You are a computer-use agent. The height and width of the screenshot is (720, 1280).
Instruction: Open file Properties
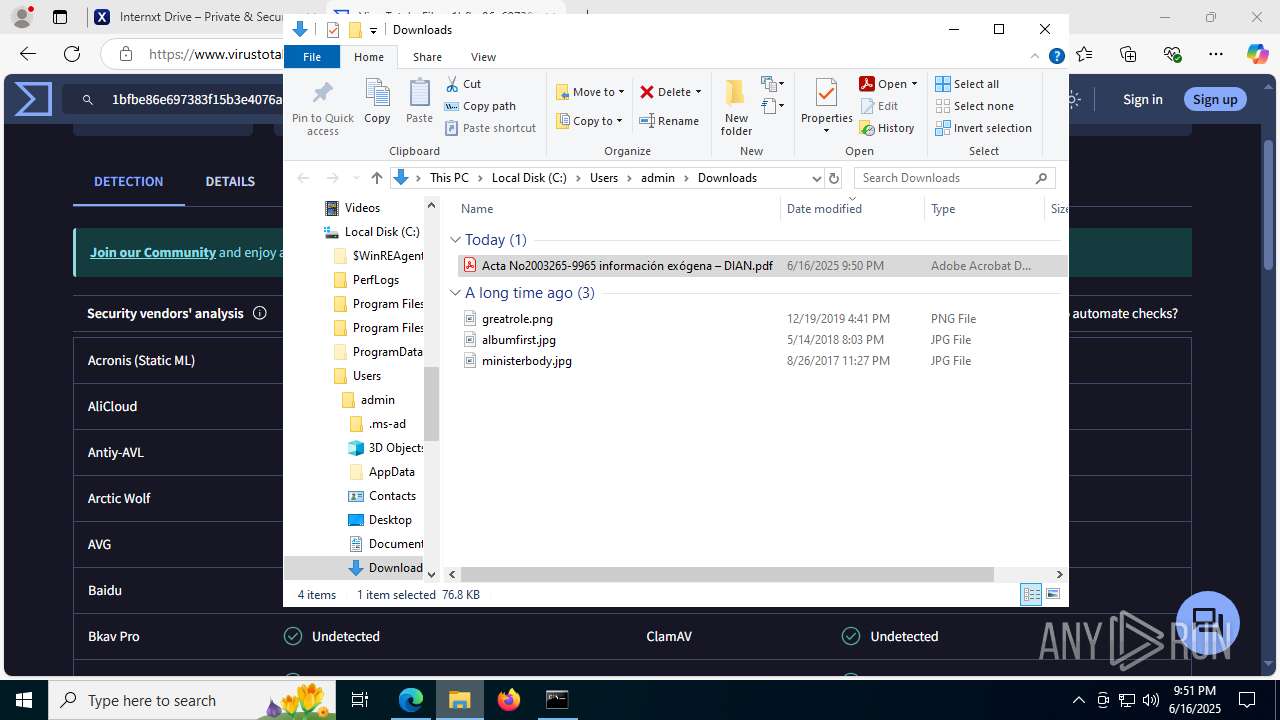coord(826,107)
